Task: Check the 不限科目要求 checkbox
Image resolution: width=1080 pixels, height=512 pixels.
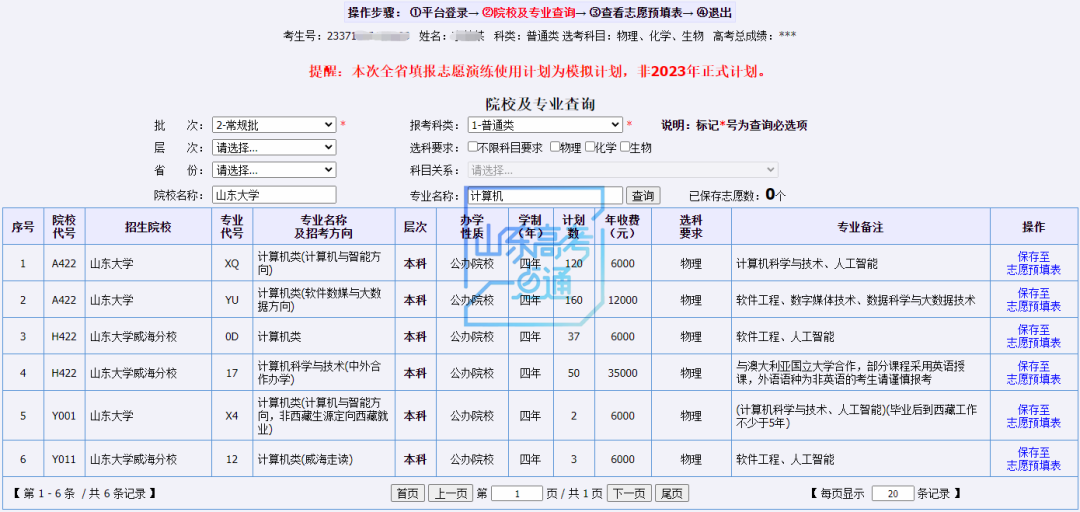Action: (x=473, y=148)
